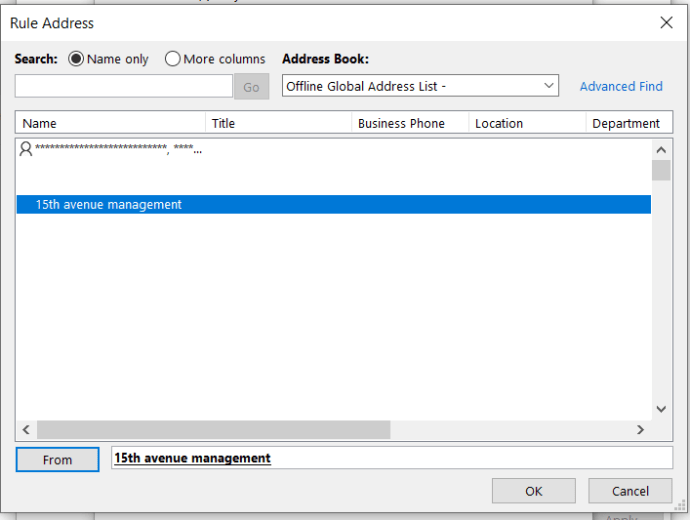The height and width of the screenshot is (520, 690).
Task: Sort by the Title column header
Action: coord(279,123)
